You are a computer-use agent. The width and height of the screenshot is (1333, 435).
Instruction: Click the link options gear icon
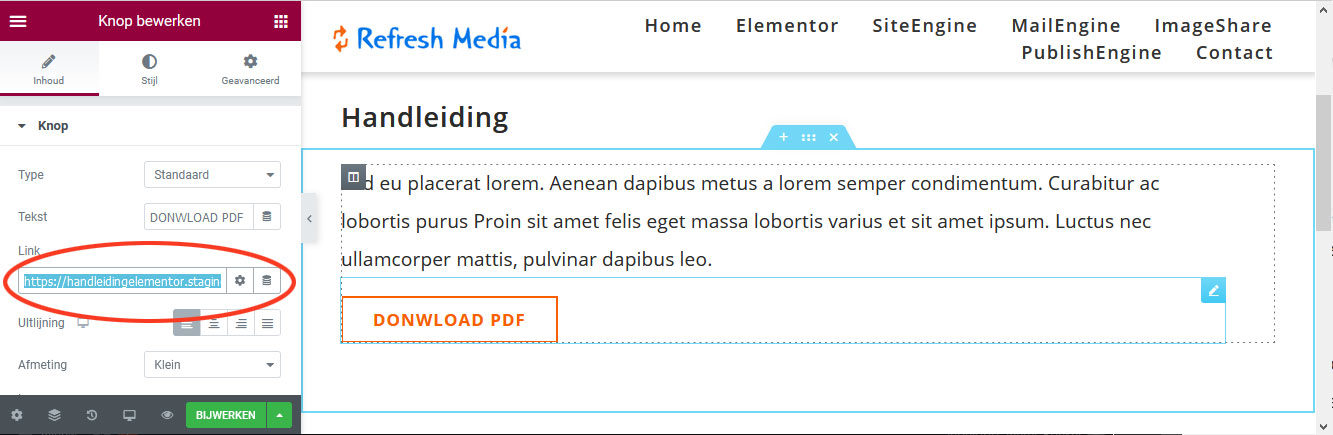click(240, 281)
